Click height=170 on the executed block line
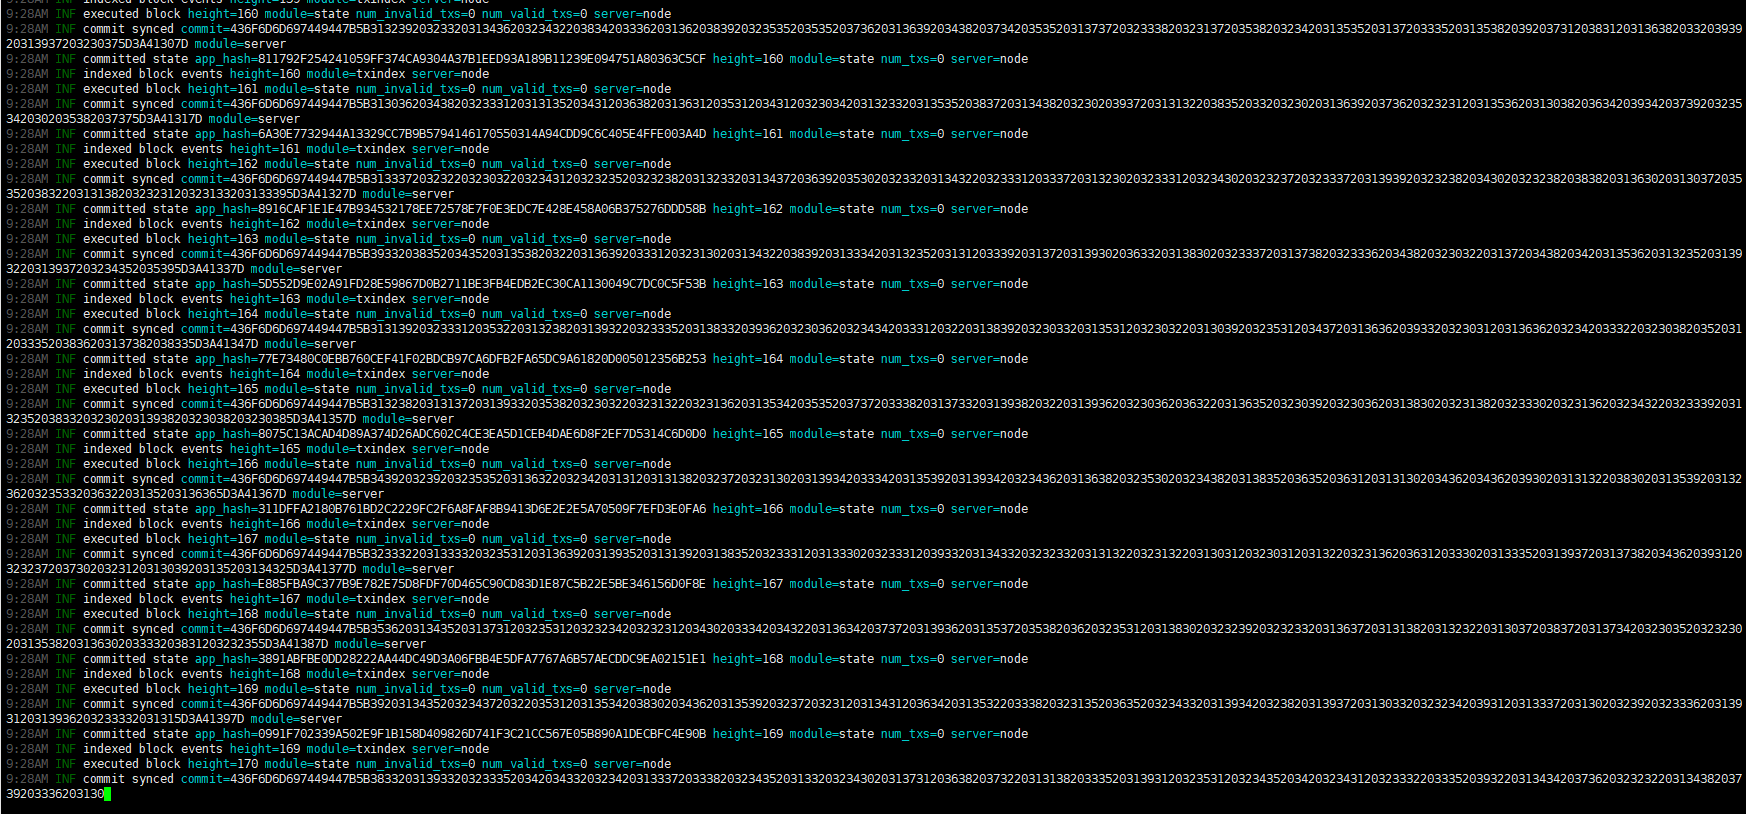 click(223, 764)
